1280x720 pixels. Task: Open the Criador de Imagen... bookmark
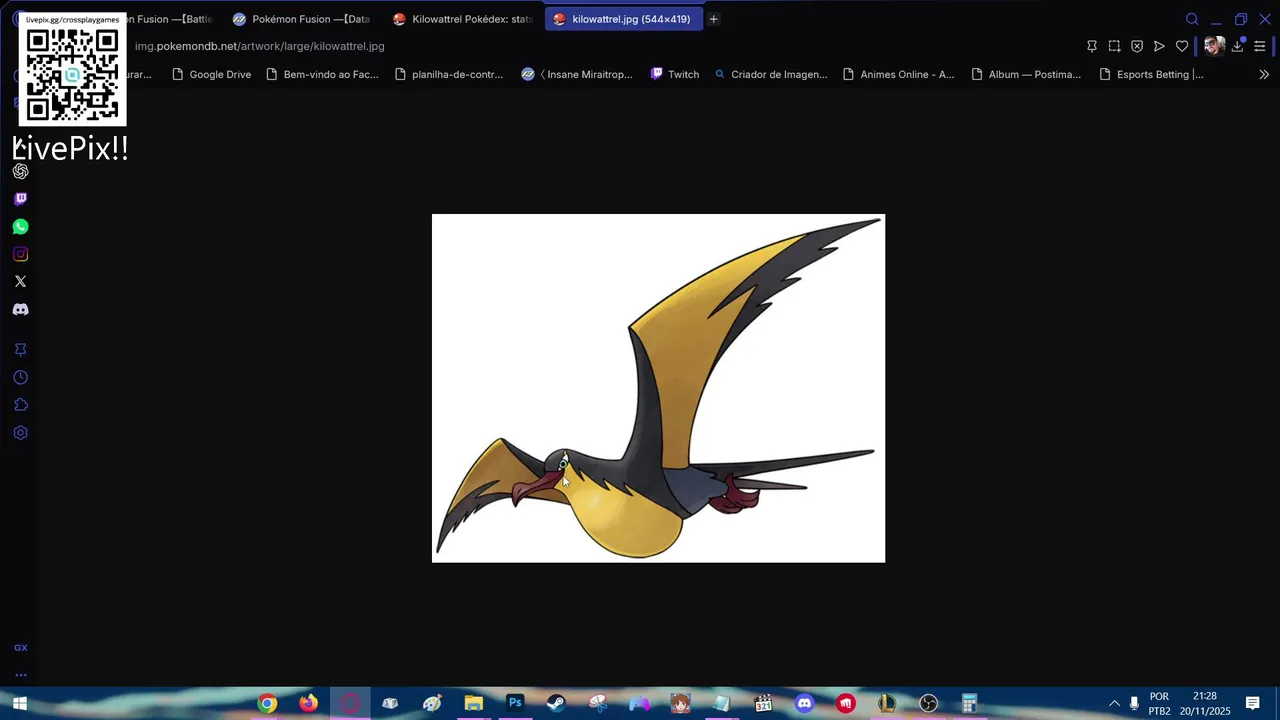770,74
